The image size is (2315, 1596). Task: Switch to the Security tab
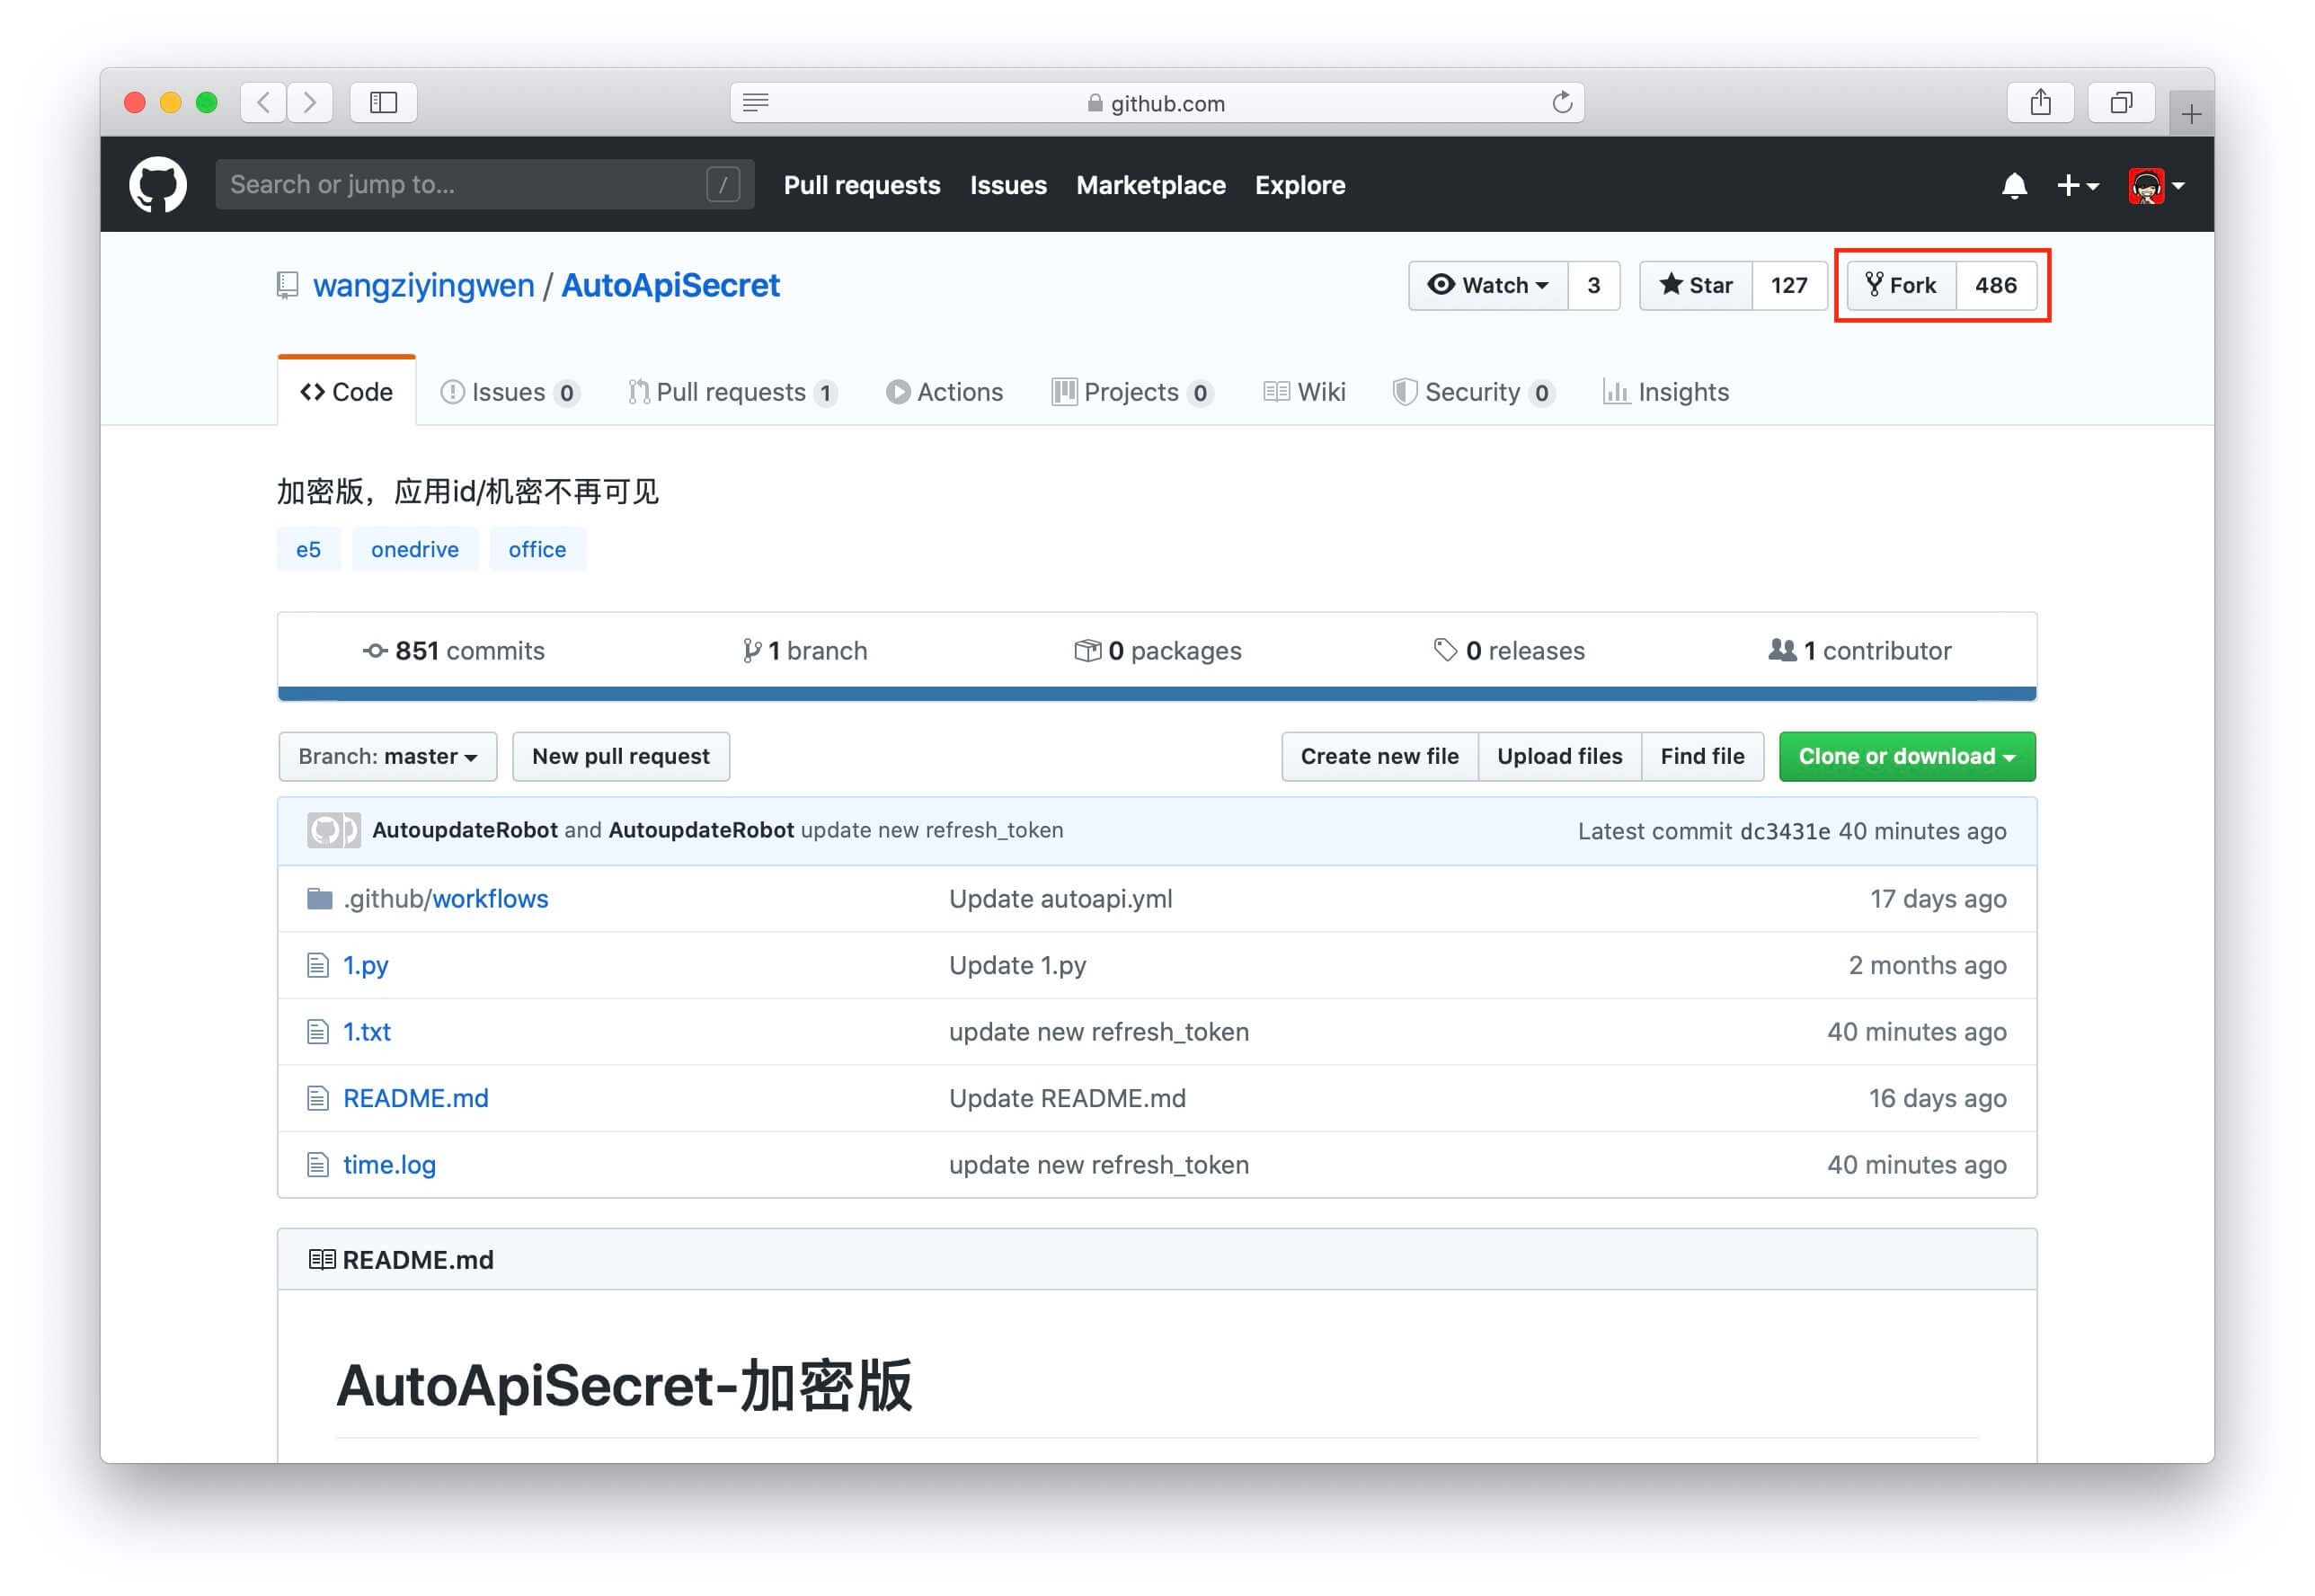pos(1473,392)
